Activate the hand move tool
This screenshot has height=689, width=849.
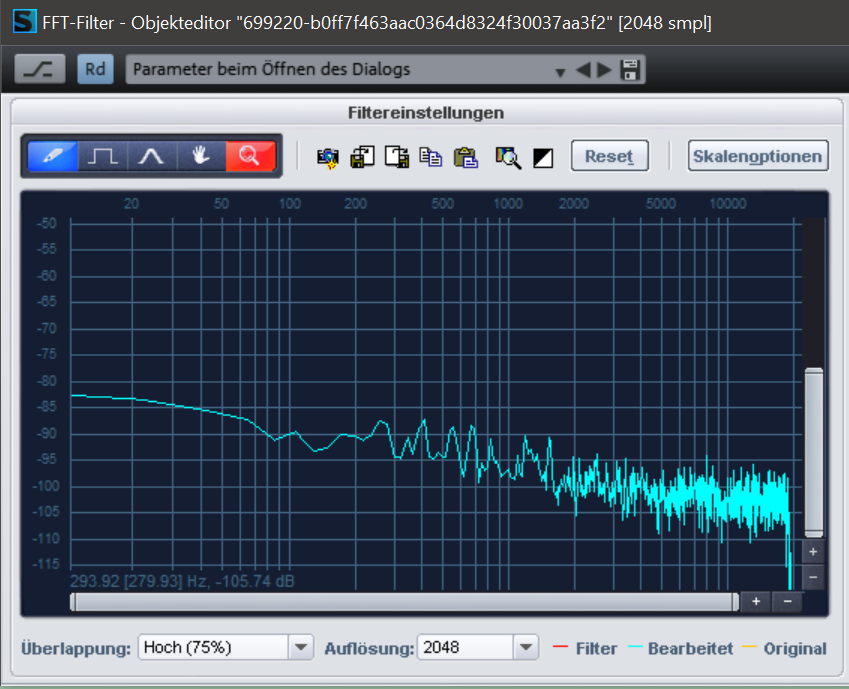[x=200, y=156]
